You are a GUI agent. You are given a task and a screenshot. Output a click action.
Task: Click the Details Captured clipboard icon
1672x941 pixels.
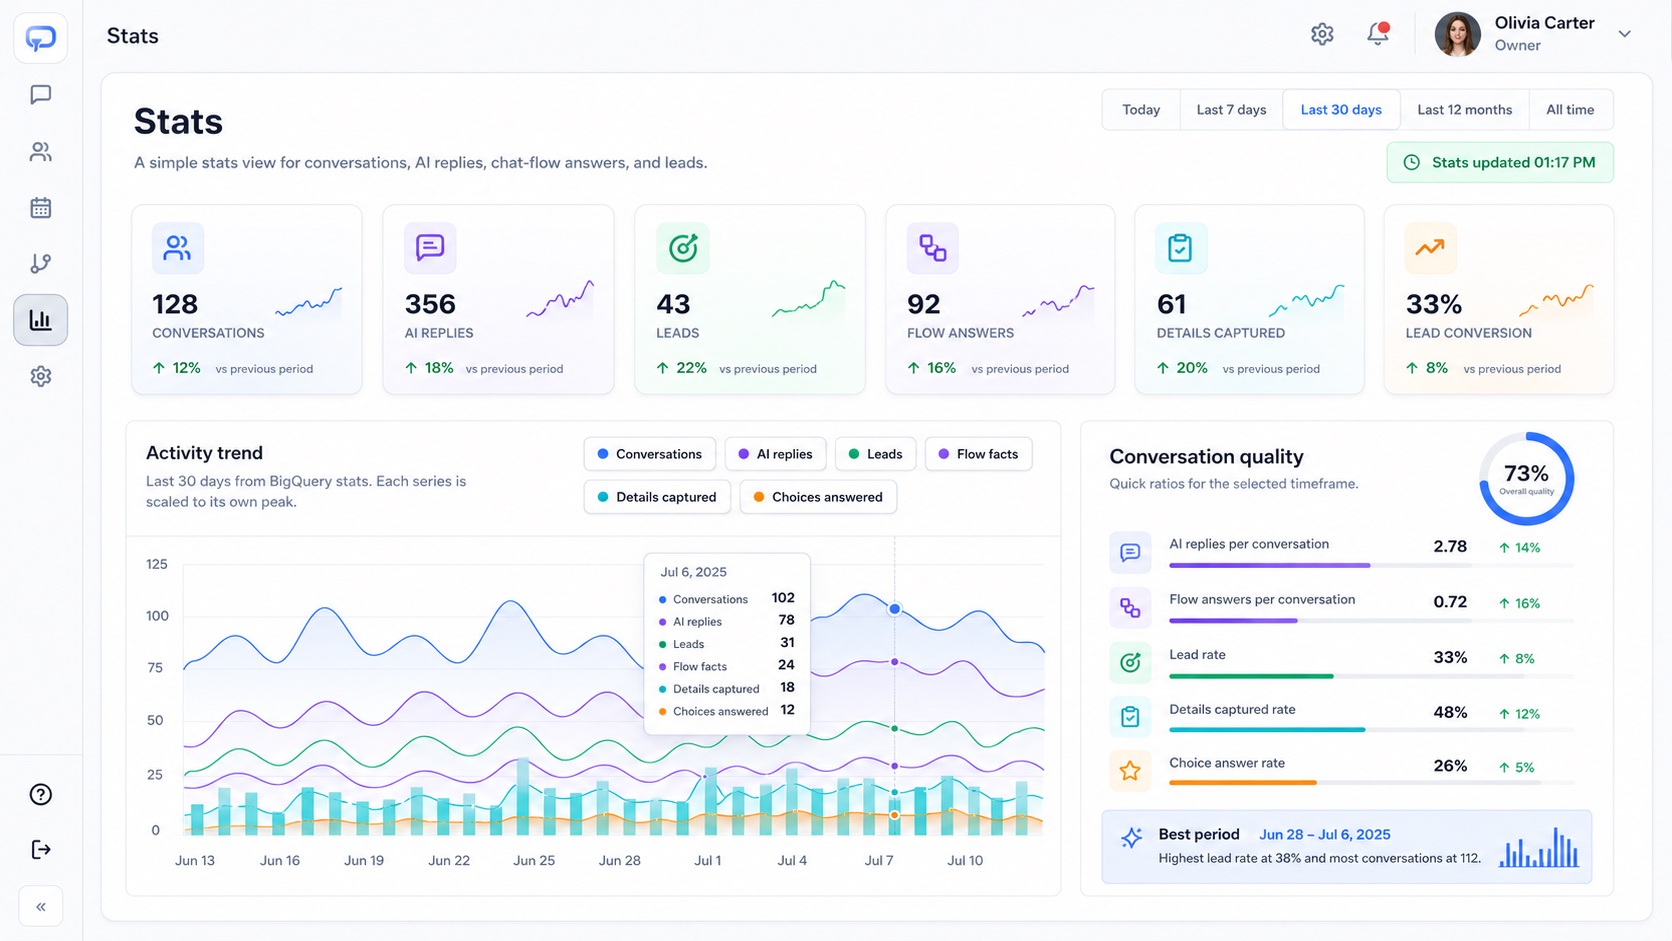pyautogui.click(x=1181, y=248)
